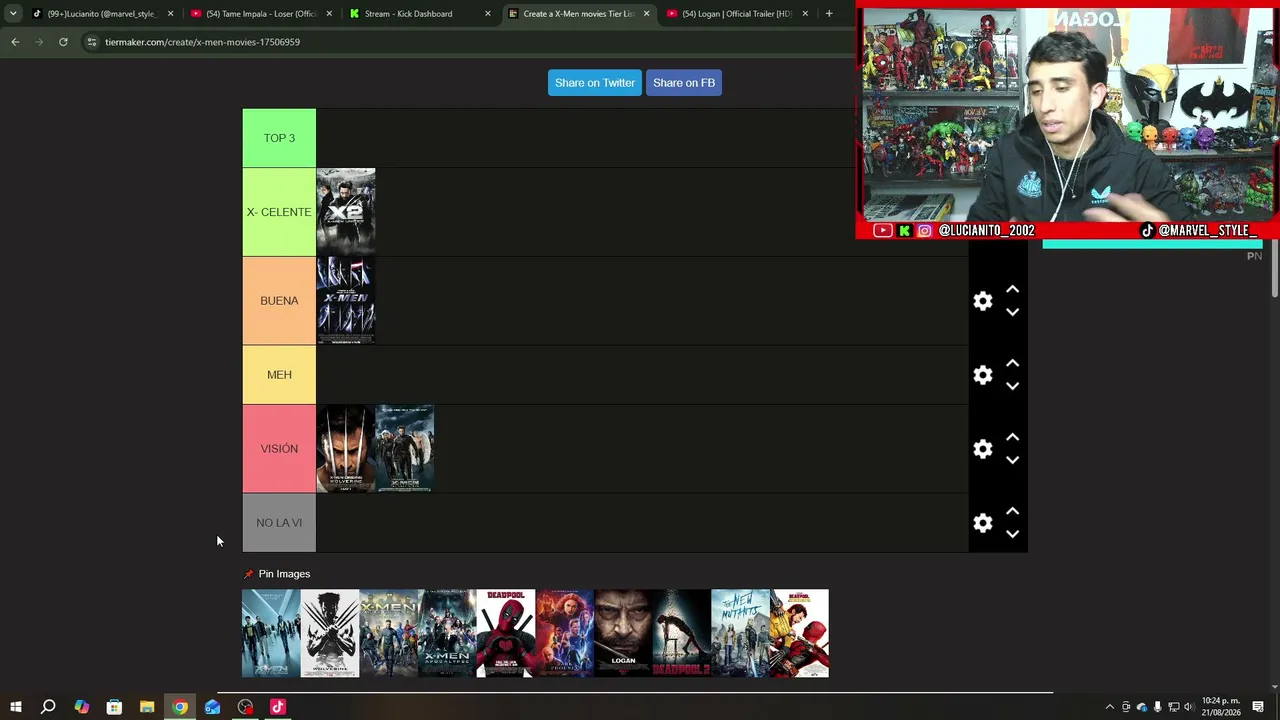Click the Pin Images label
The height and width of the screenshot is (720, 1280).
[x=284, y=574]
